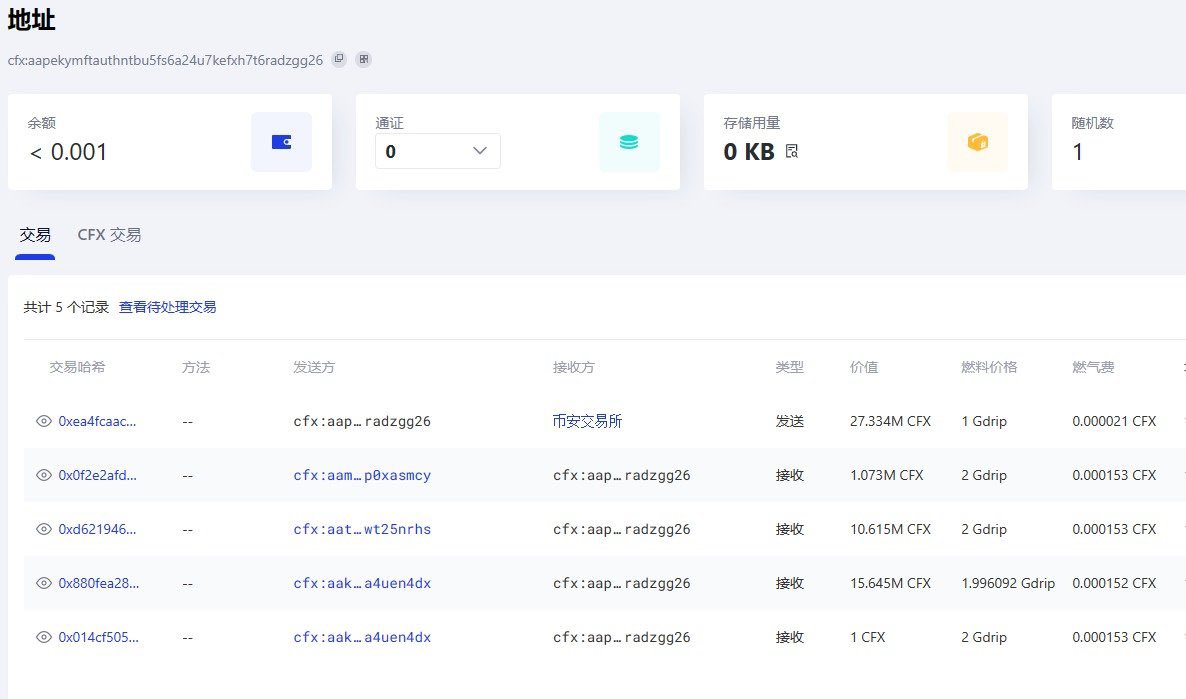Click the 价值 column header
This screenshot has width=1186, height=699.
[864, 368]
